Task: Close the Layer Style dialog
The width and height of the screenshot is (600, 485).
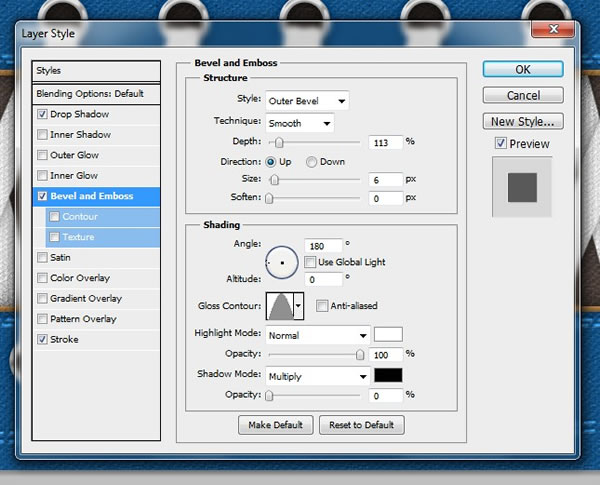Action: (553, 29)
